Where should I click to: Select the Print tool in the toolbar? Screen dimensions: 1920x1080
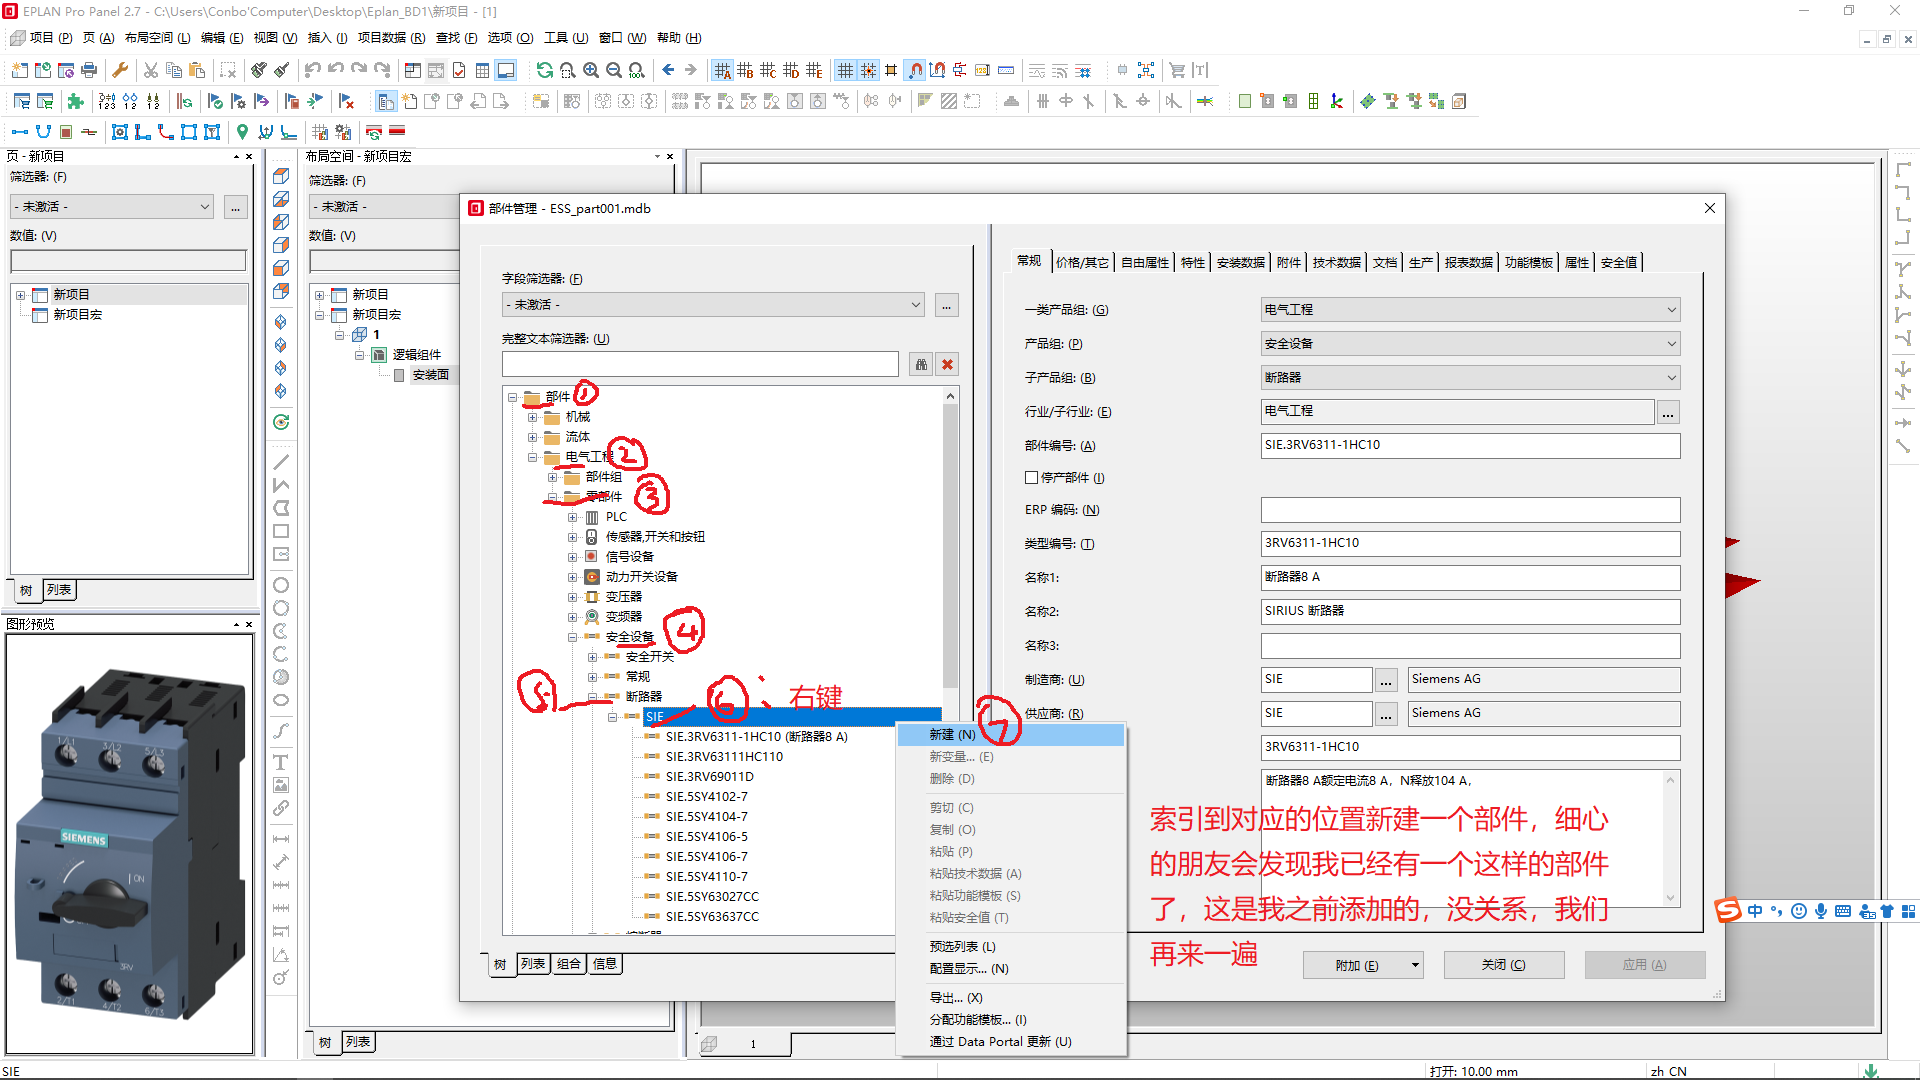pyautogui.click(x=88, y=70)
